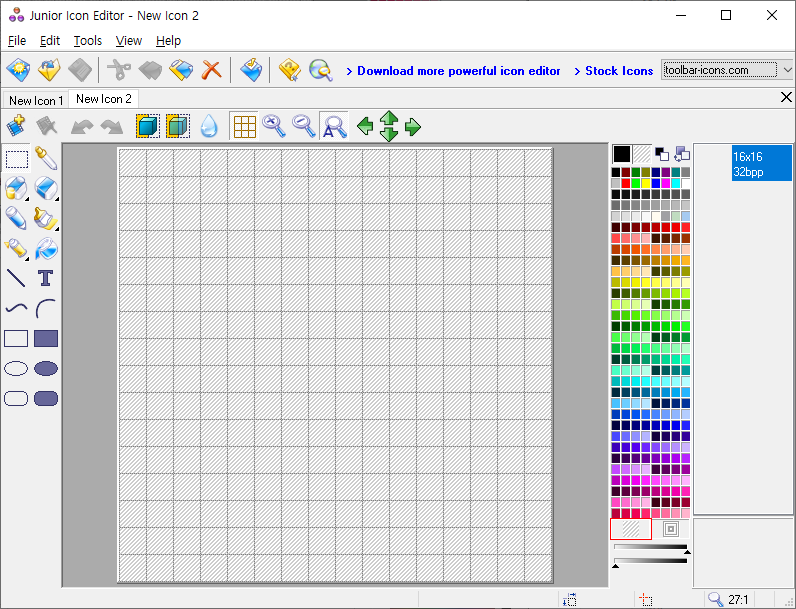The height and width of the screenshot is (609, 796).
Task: Click the opaque blue cube selection icon
Action: (x=148, y=126)
